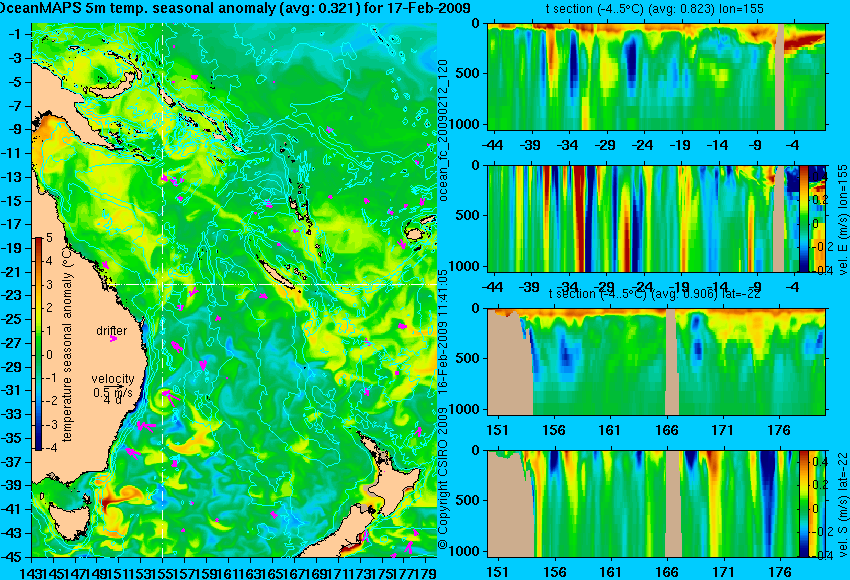This screenshot has width=850, height=580.
Task: Click the 'drifter' legend label
Action: click(x=112, y=330)
